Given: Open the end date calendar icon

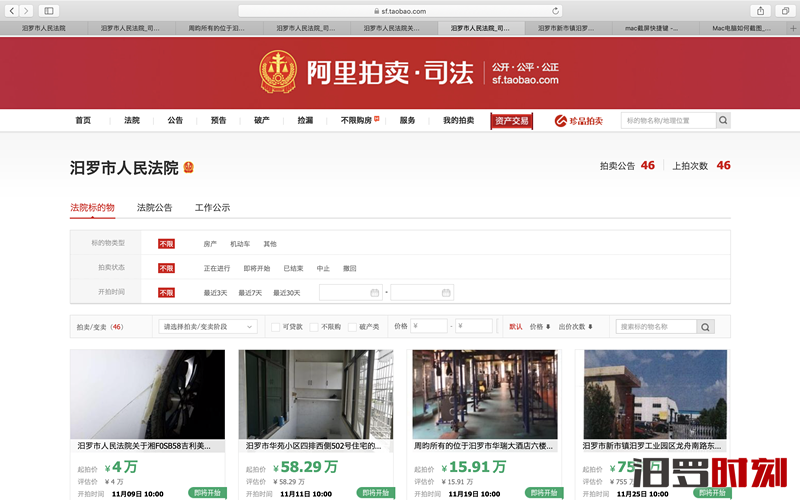Looking at the screenshot, I should point(446,293).
